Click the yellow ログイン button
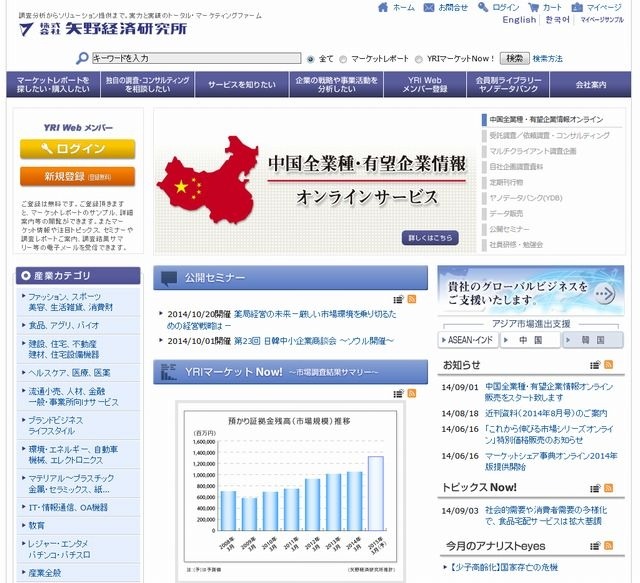 [x=78, y=149]
